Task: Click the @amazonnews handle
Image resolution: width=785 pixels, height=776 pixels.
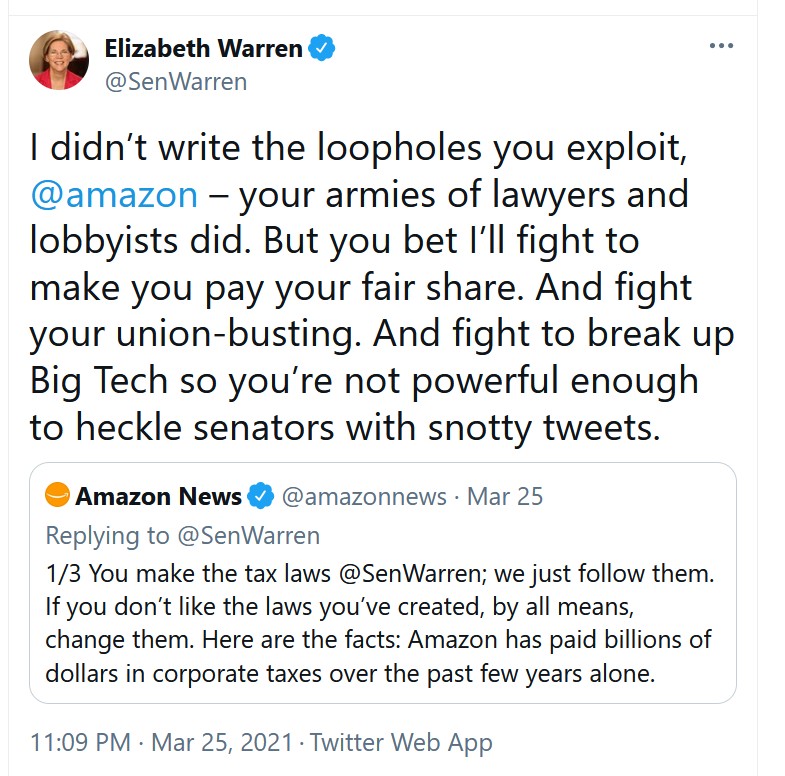Action: point(364,496)
